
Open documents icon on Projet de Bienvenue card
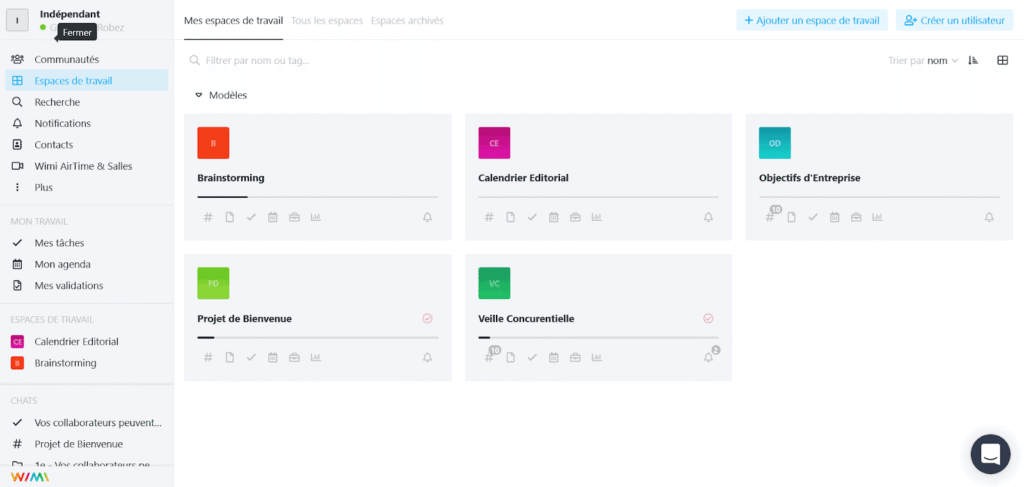coord(230,357)
